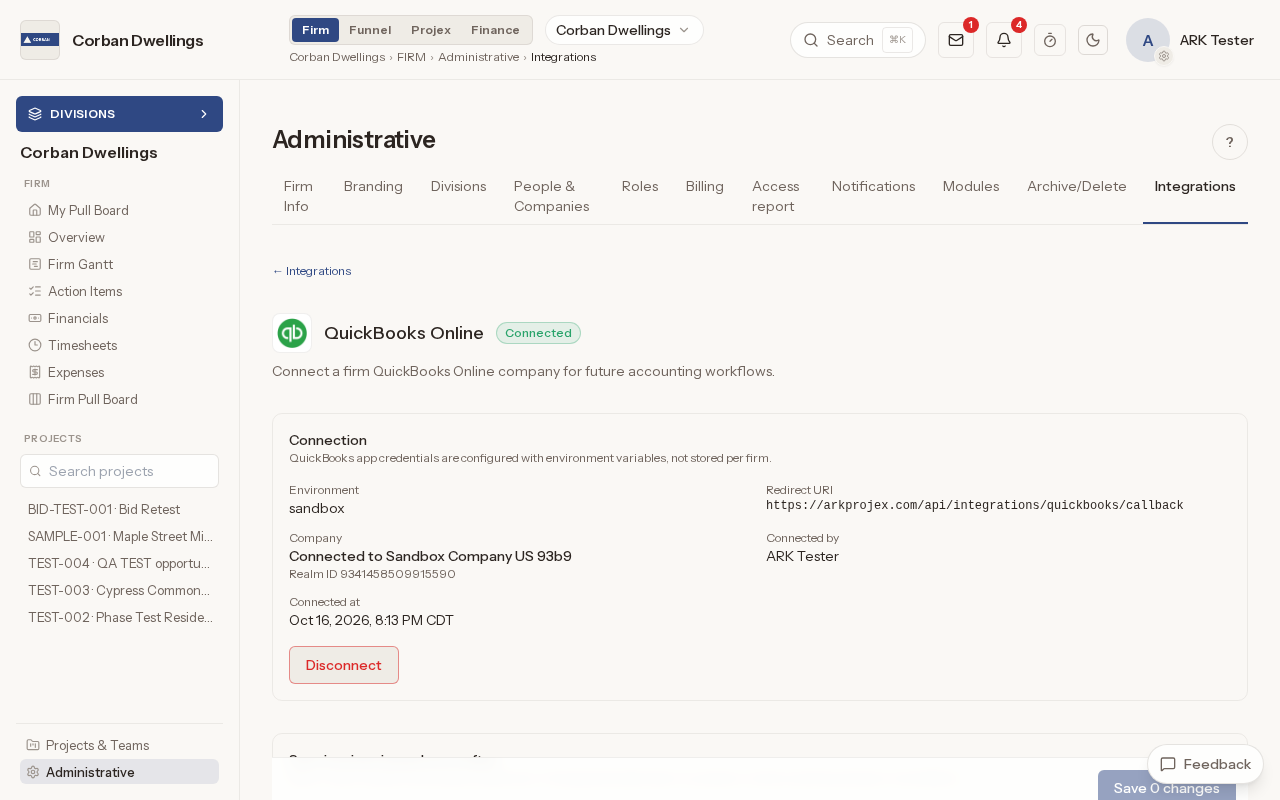The width and height of the screenshot is (1280, 800).
Task: Select Administrative in sidebar bottom
Action: coord(119,772)
